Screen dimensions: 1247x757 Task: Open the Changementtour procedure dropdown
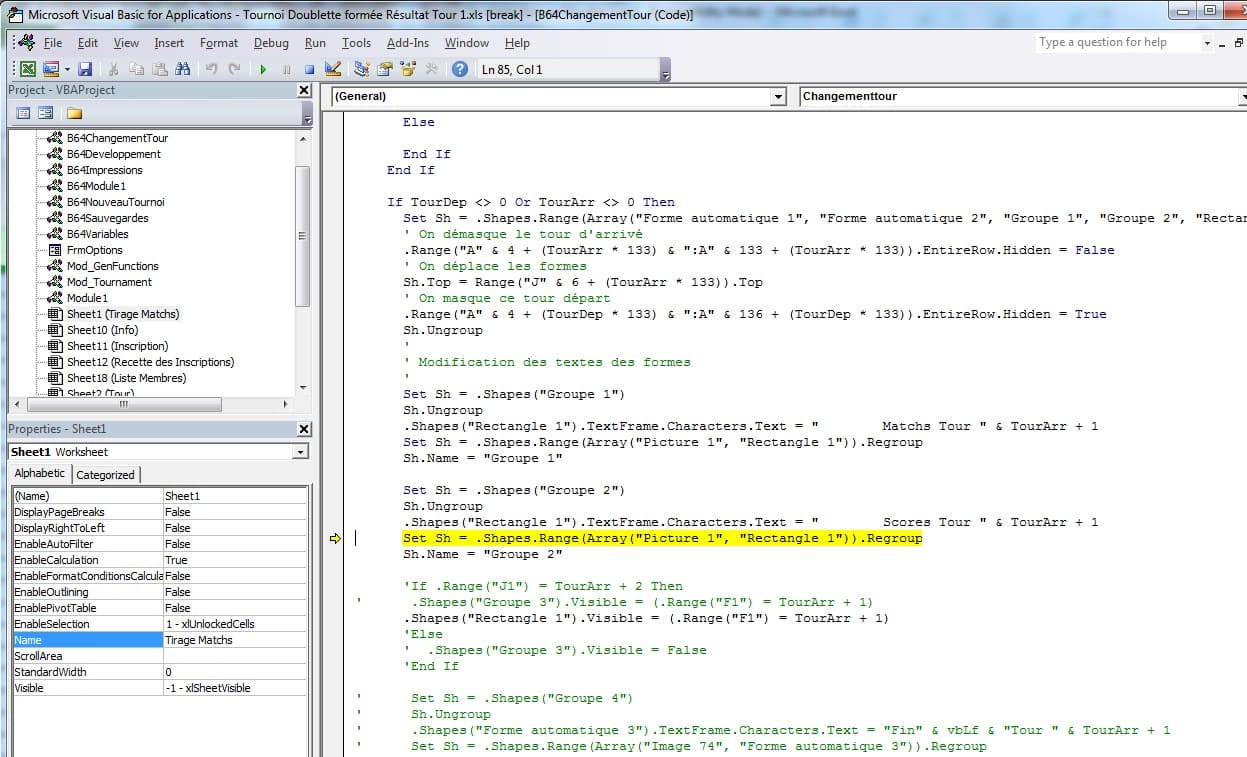coord(1242,97)
